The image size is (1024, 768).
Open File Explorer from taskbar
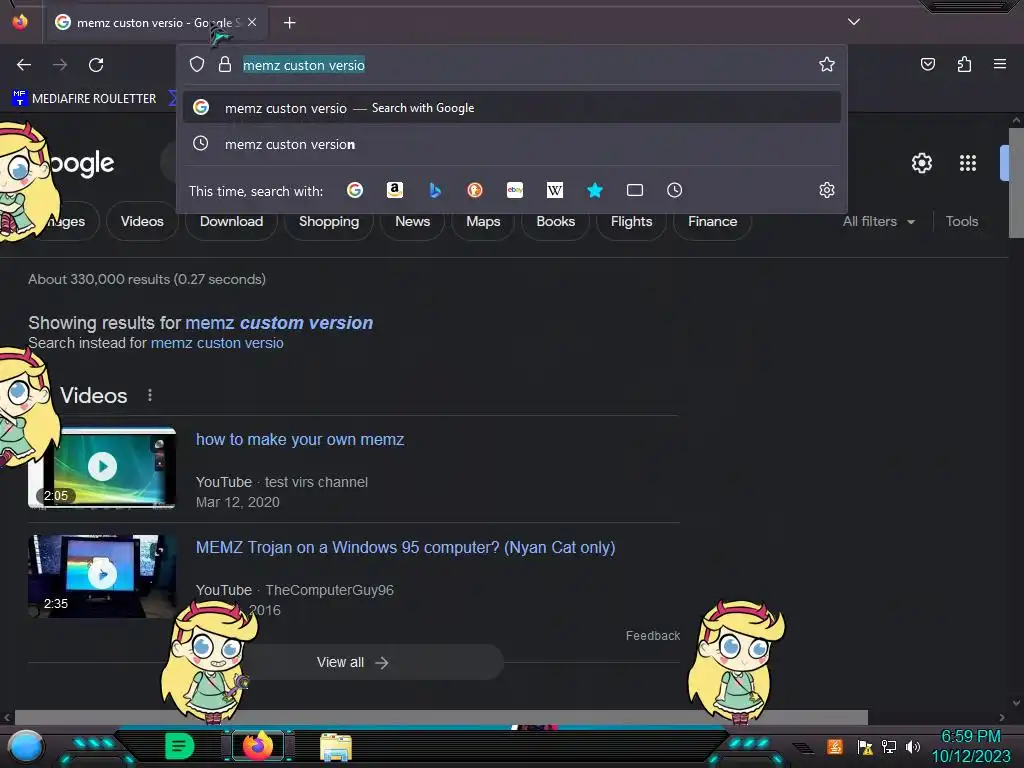(x=336, y=746)
